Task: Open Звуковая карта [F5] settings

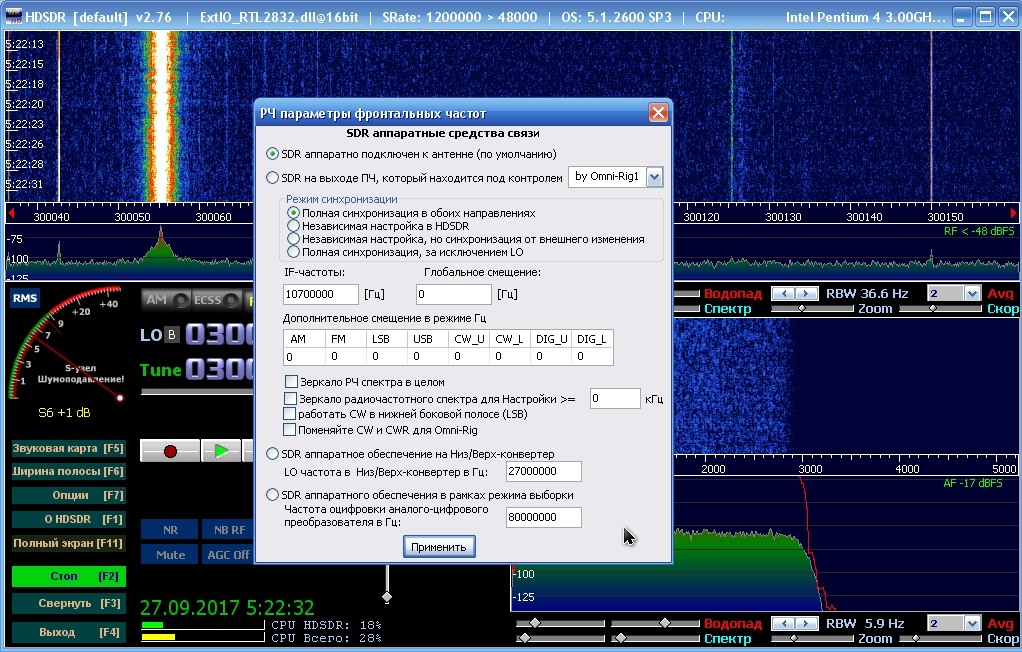Action: [x=68, y=448]
